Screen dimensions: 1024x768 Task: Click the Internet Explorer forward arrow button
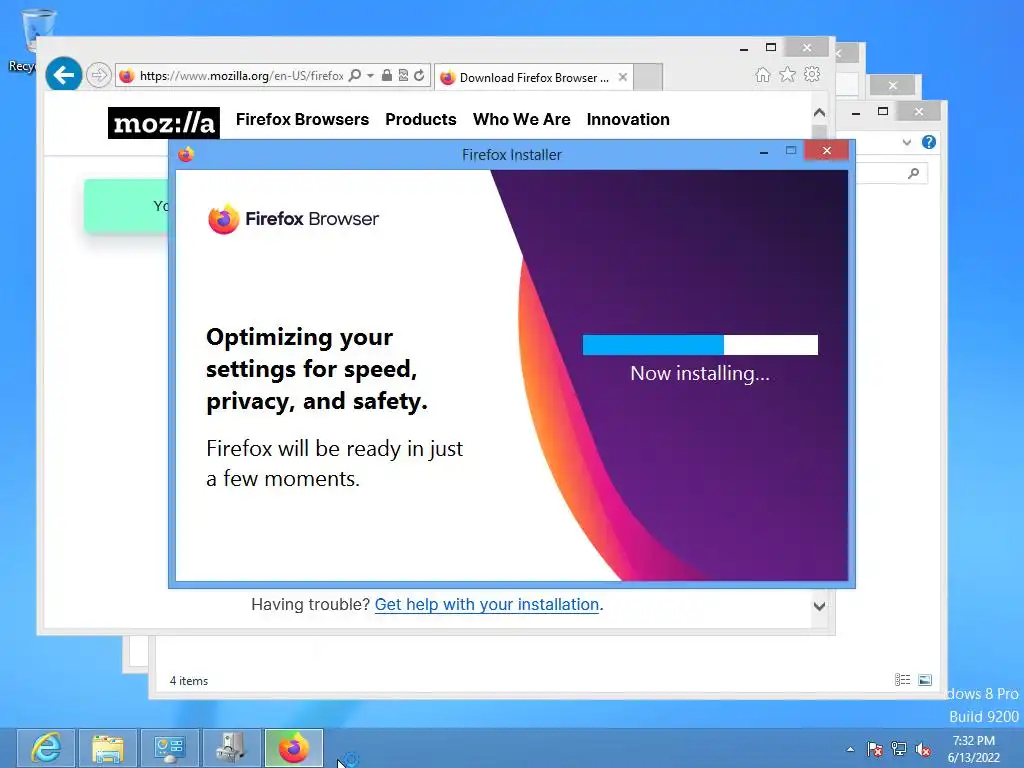[99, 75]
